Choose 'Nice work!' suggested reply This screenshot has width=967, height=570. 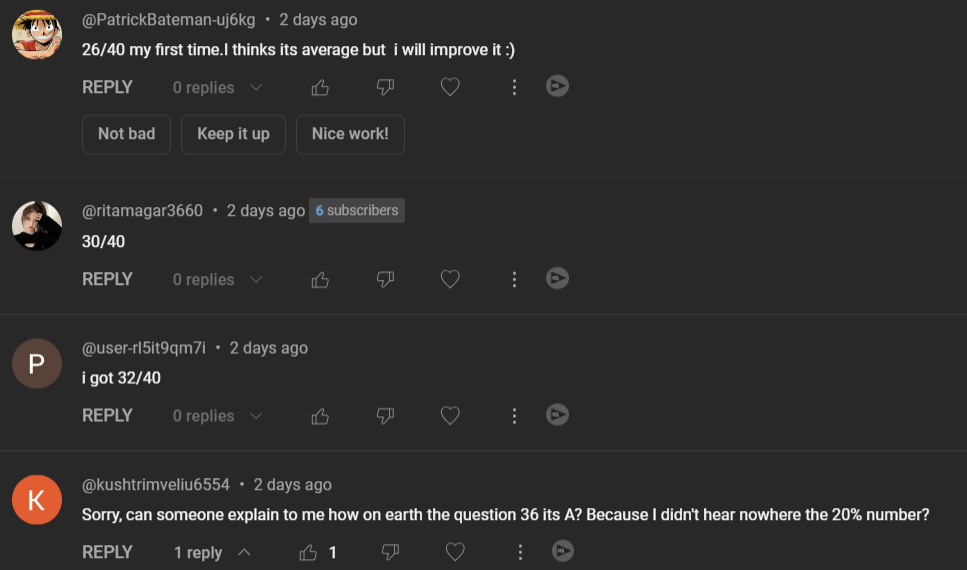(x=350, y=134)
